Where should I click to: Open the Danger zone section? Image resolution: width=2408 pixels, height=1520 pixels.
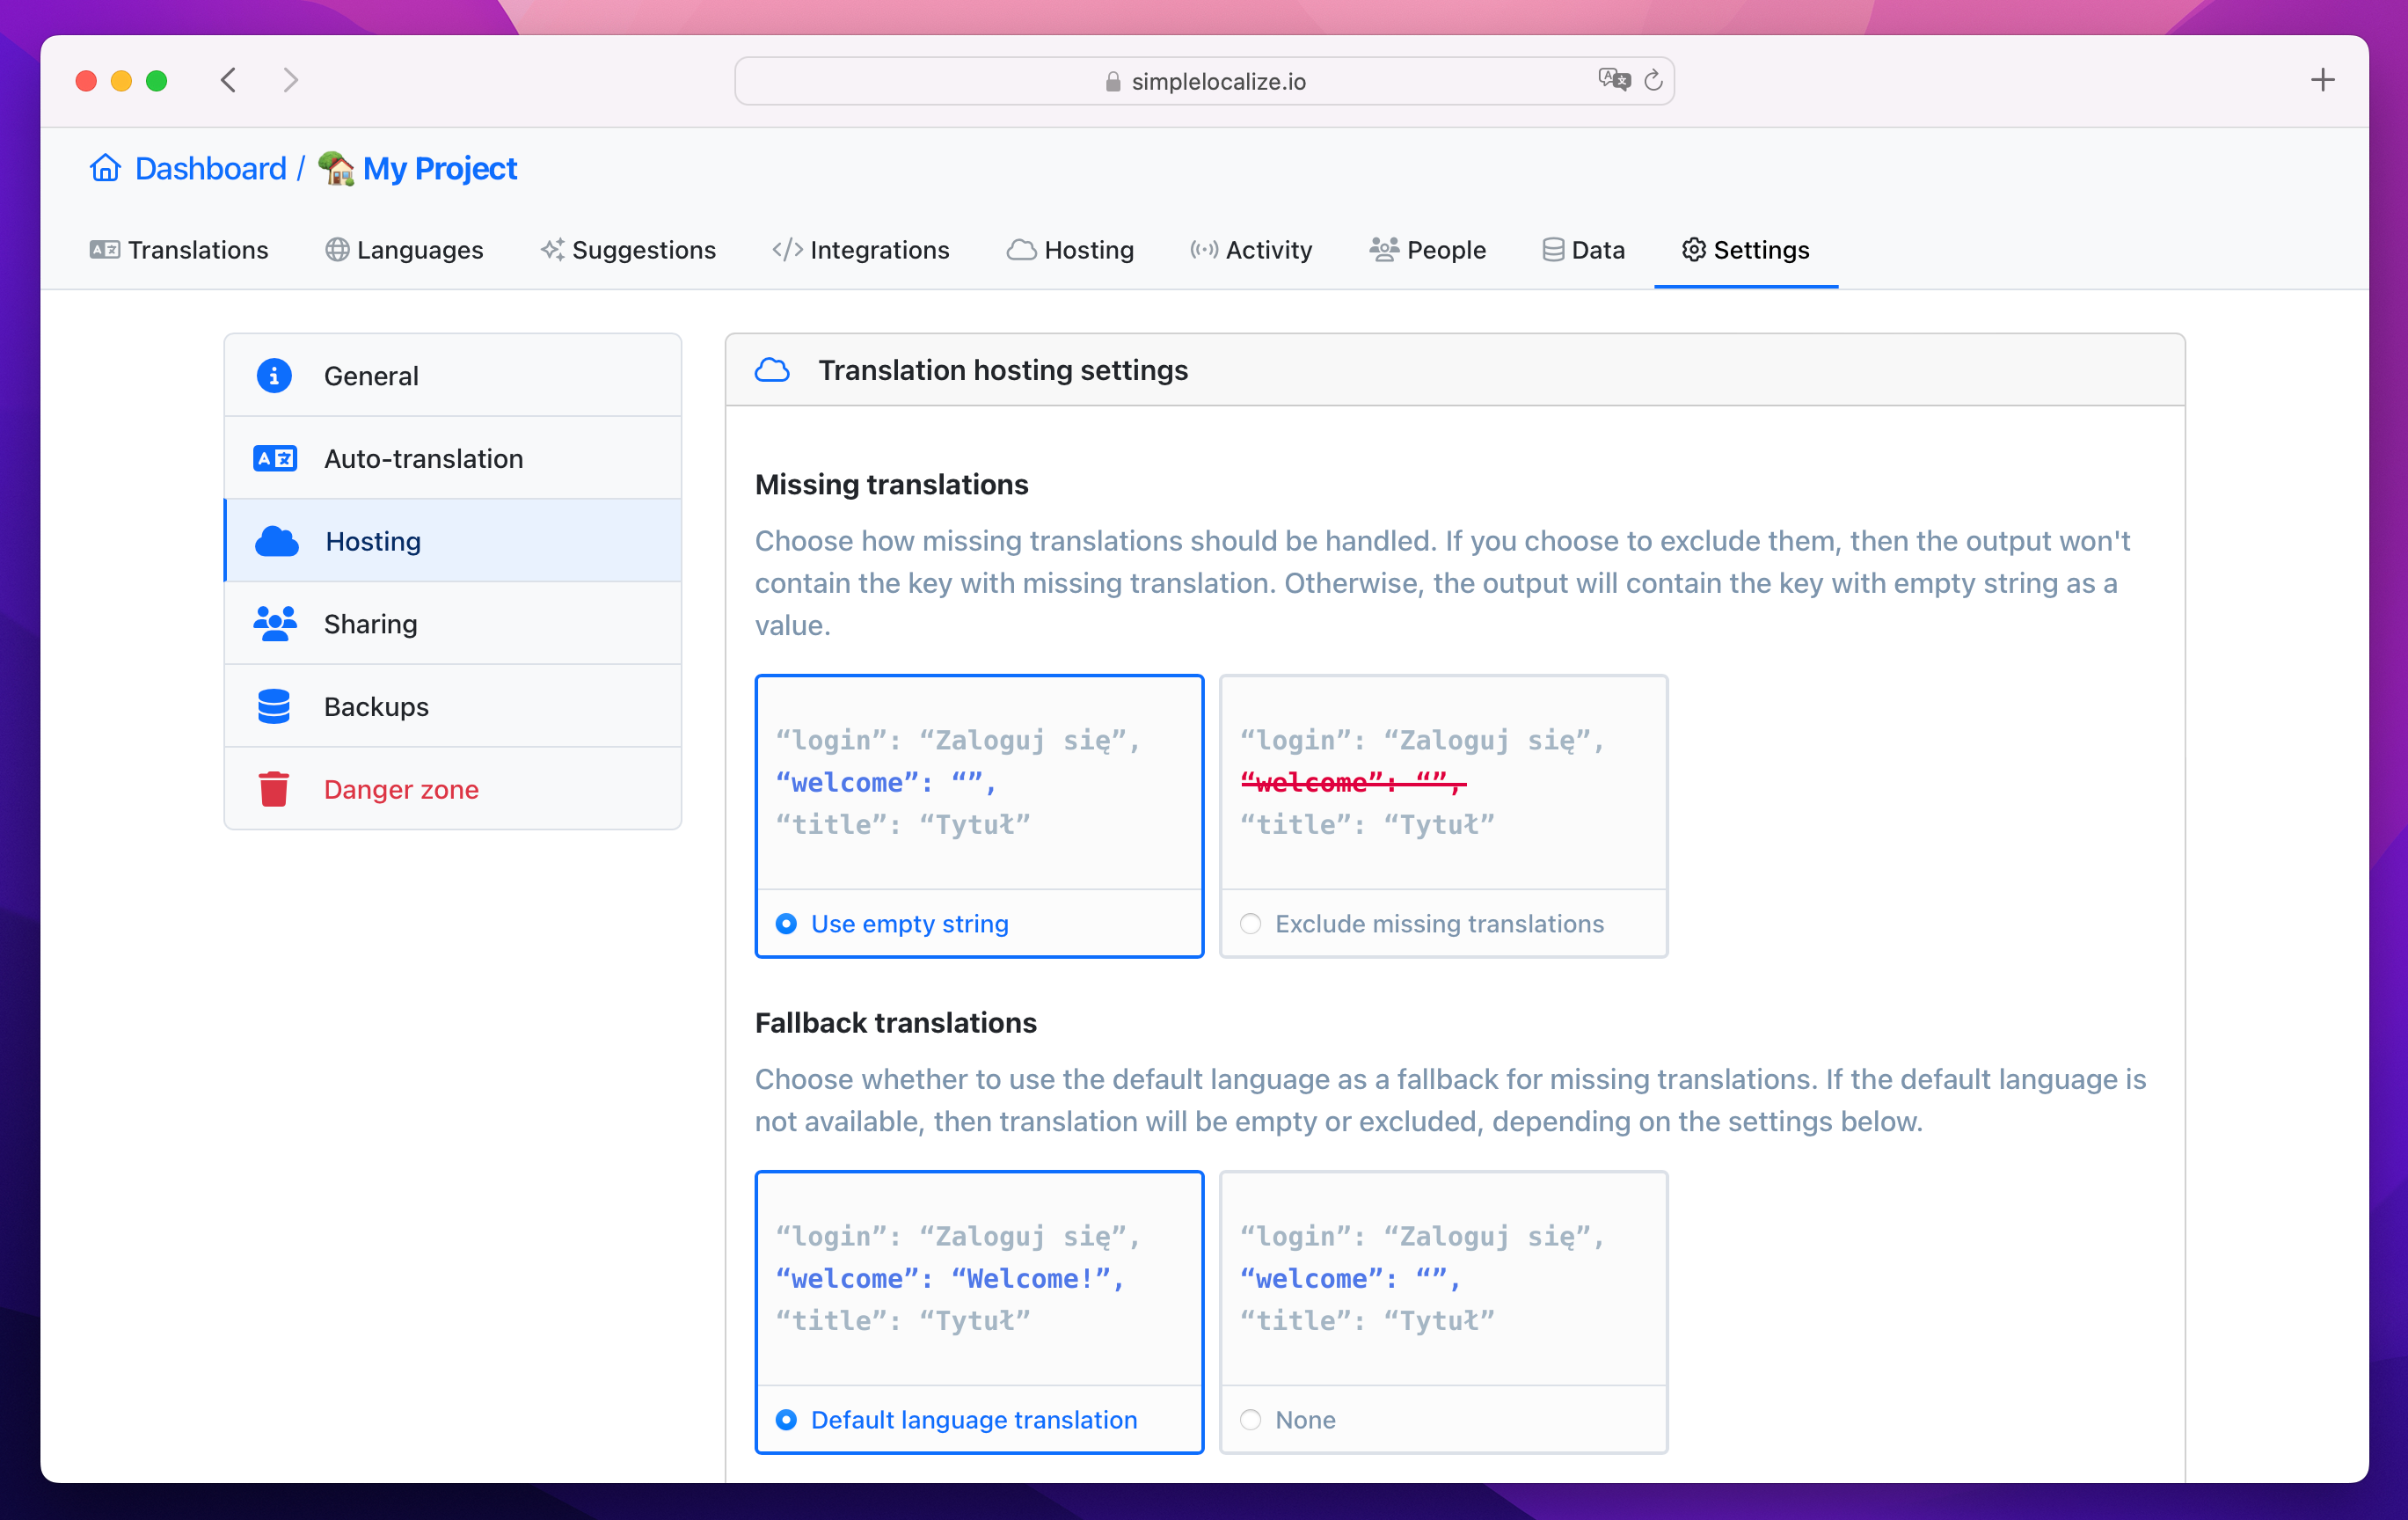[453, 789]
